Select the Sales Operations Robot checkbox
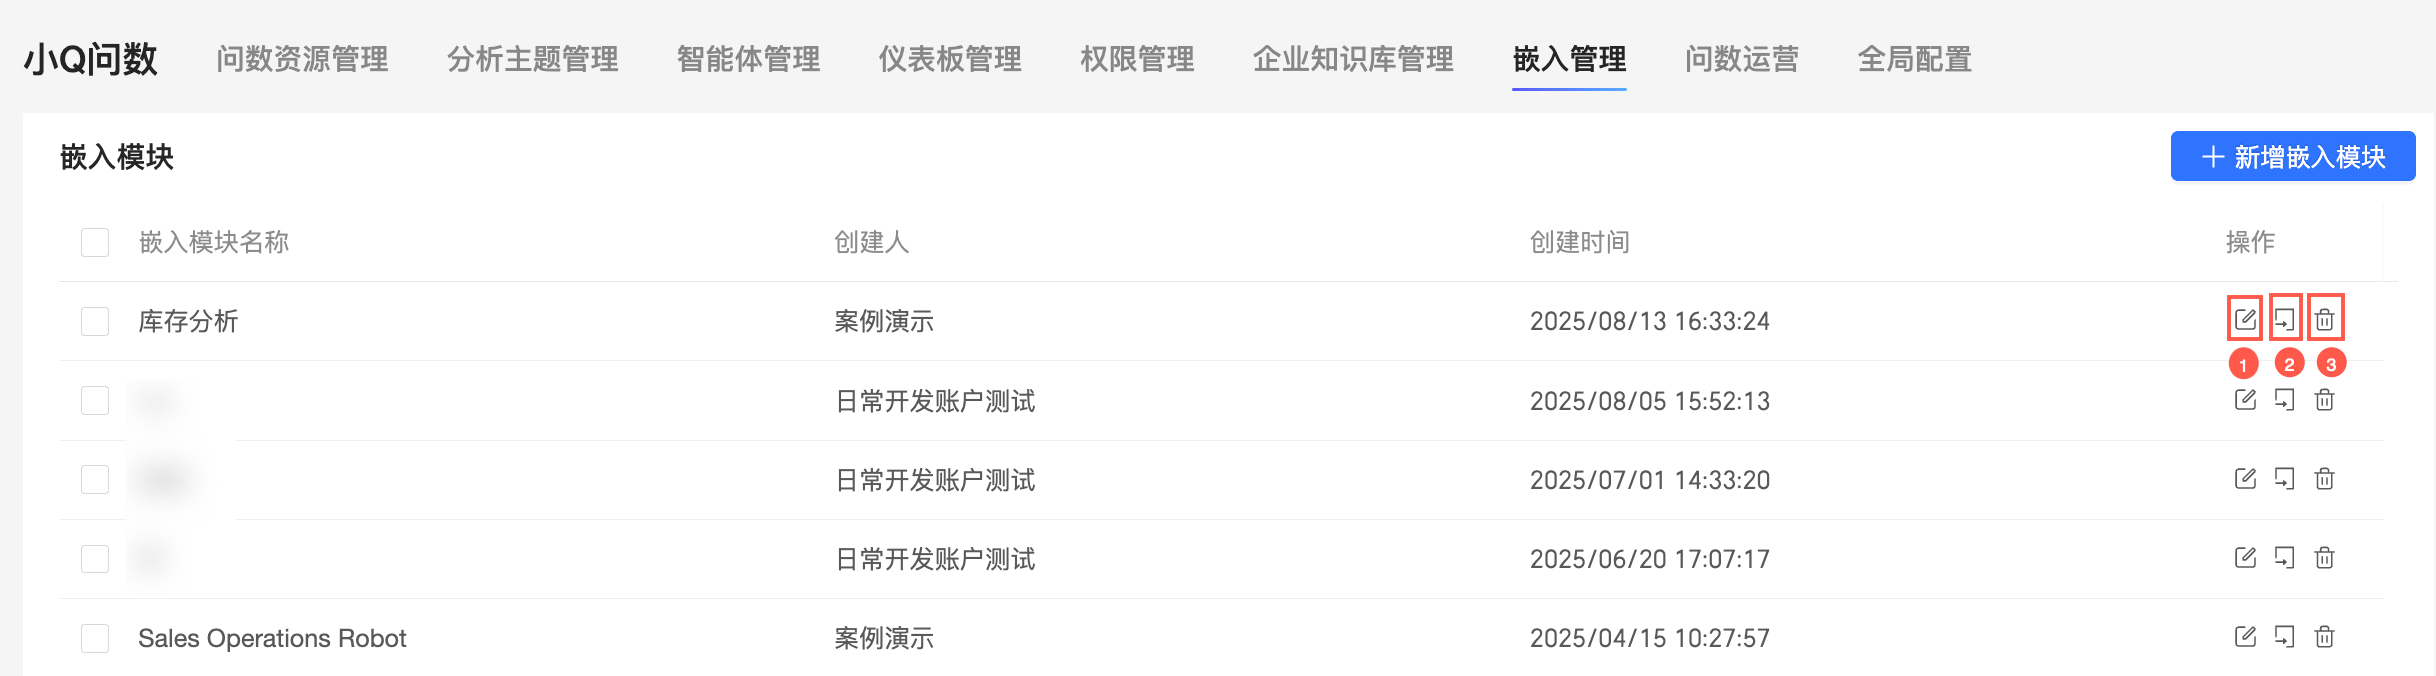Image resolution: width=2436 pixels, height=676 pixels. (x=95, y=638)
